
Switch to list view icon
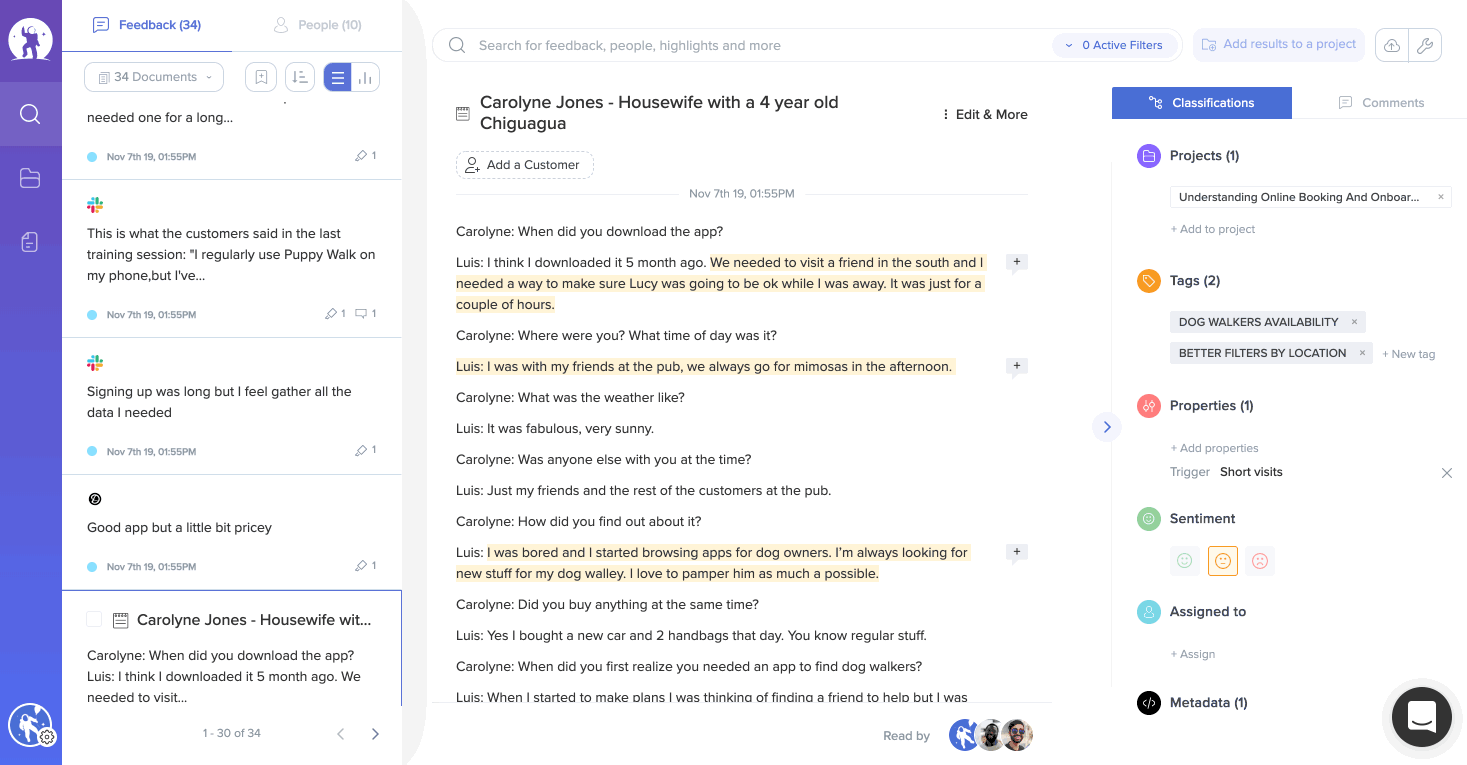coord(337,77)
